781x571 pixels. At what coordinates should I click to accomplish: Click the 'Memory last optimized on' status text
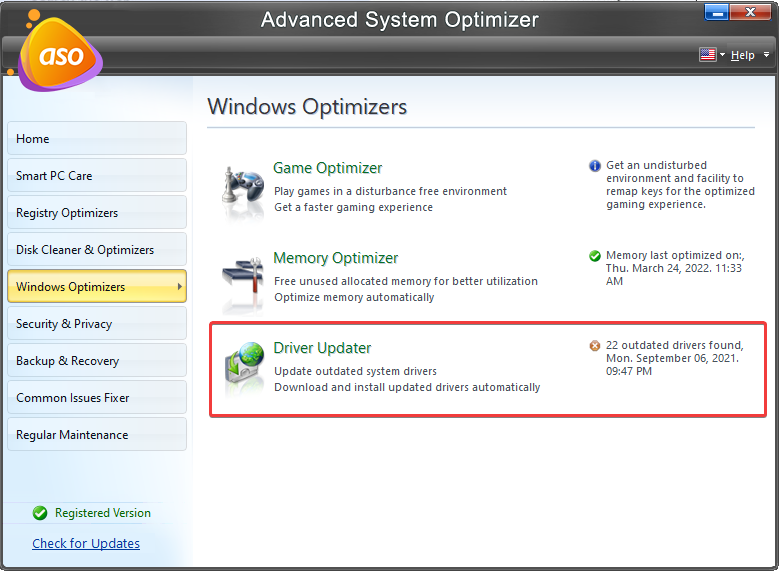click(x=675, y=268)
